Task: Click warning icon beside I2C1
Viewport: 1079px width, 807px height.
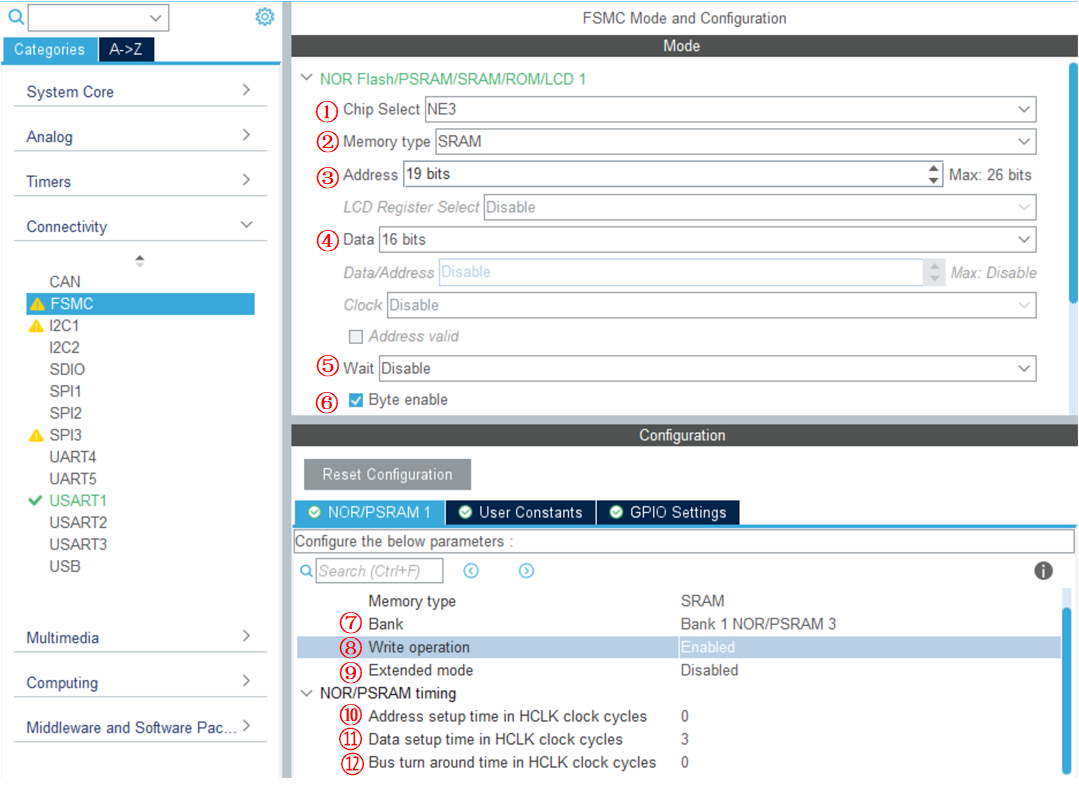Action: 37,326
